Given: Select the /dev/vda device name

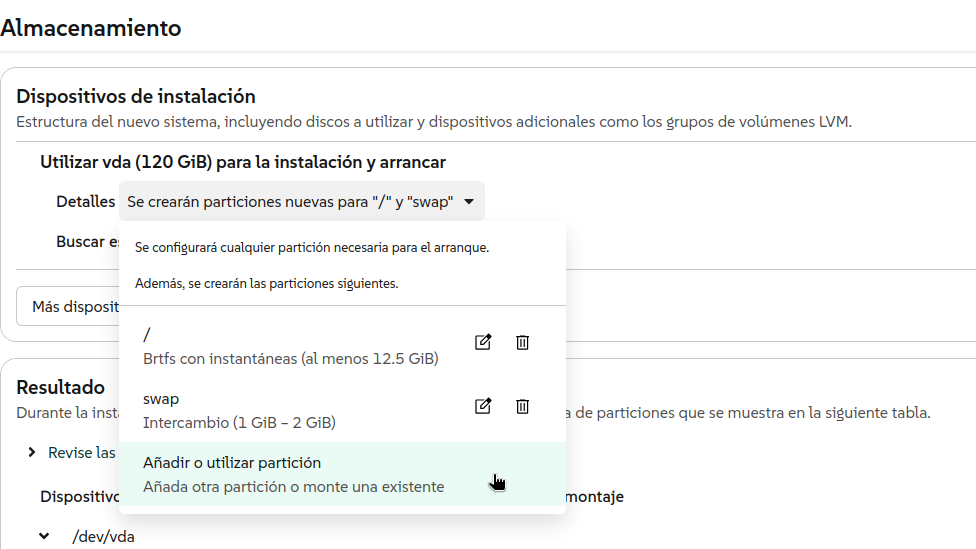Looking at the screenshot, I should 103,537.
